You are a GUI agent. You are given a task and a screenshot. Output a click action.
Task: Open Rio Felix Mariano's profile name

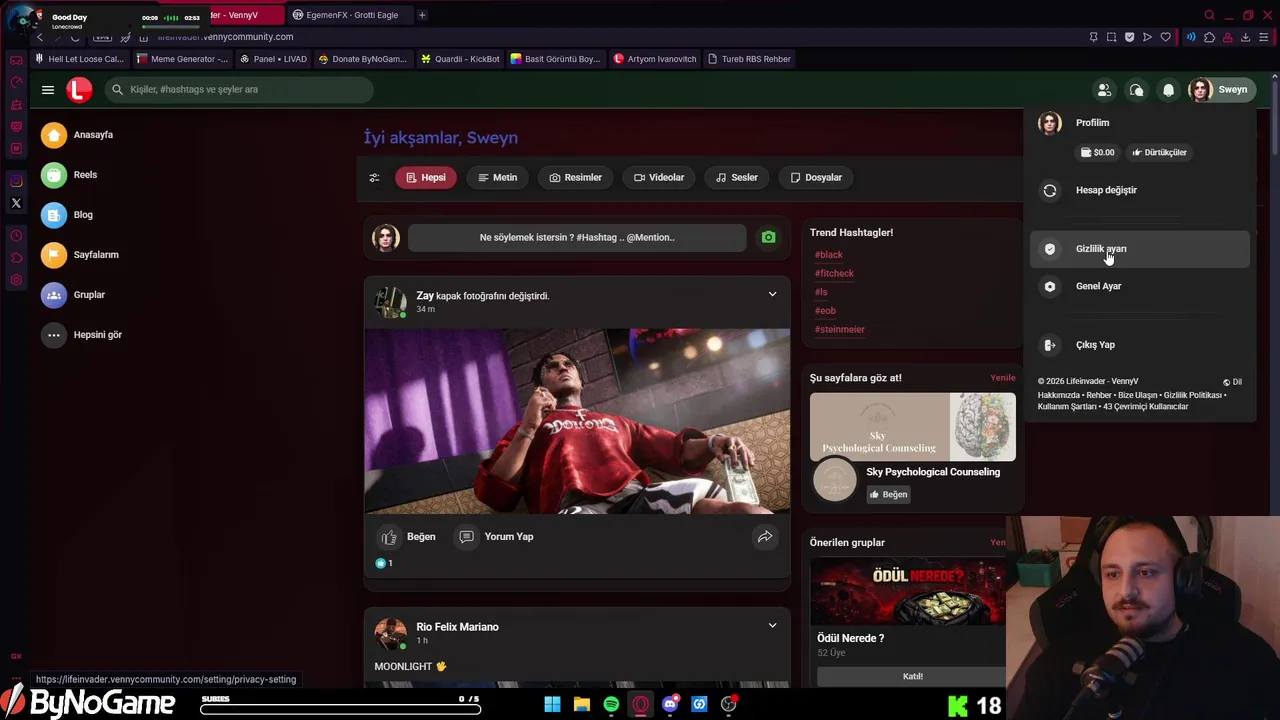point(457,627)
